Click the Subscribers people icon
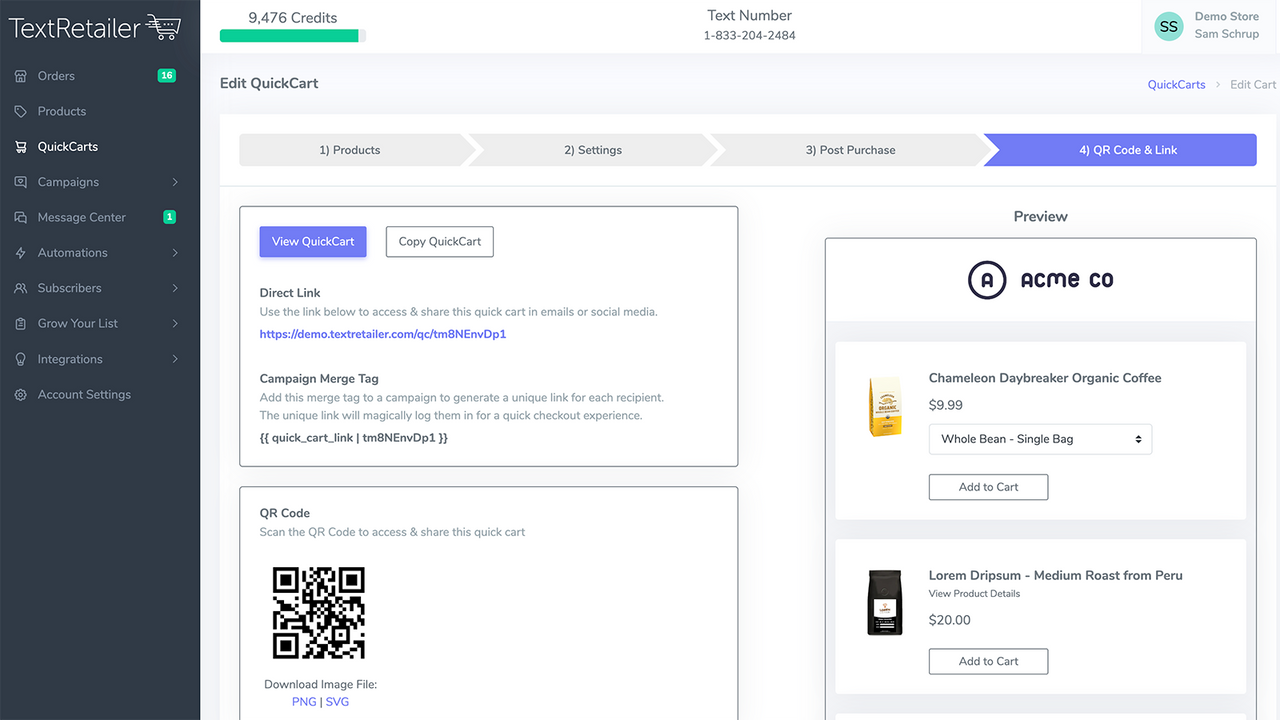The width and height of the screenshot is (1280, 720). pos(21,288)
